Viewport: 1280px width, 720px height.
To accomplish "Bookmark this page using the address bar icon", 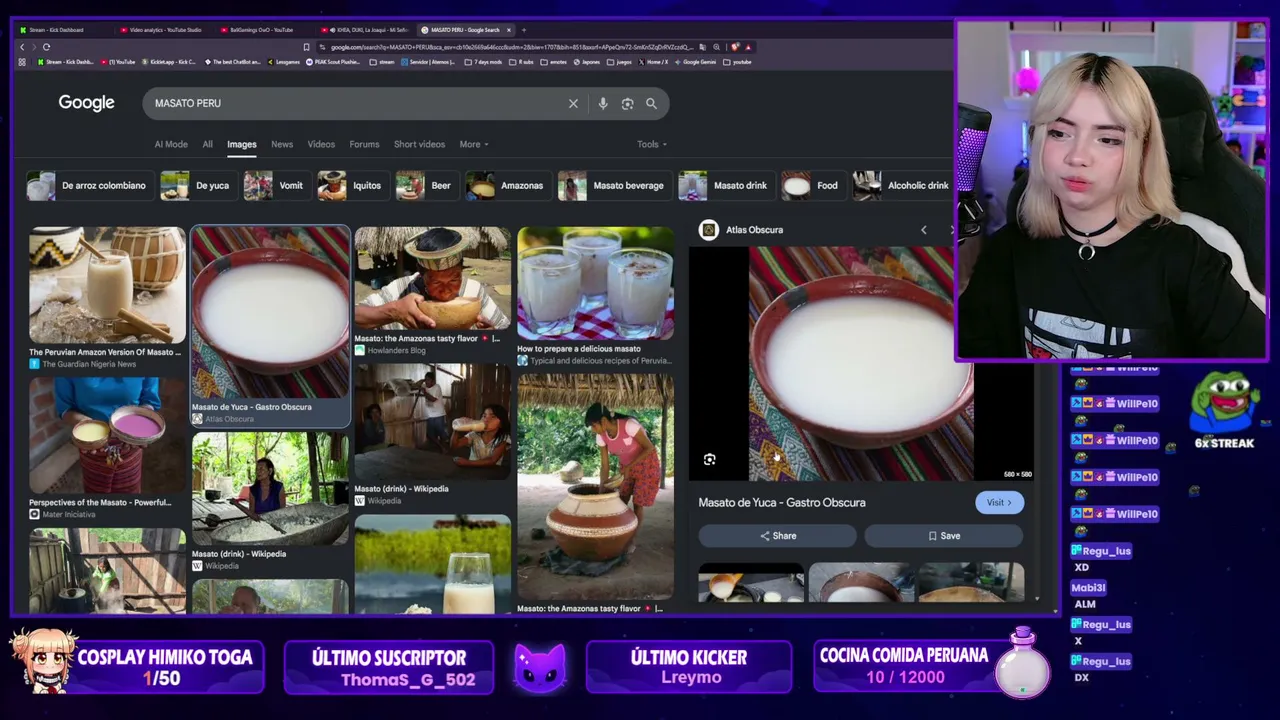I will point(306,47).
